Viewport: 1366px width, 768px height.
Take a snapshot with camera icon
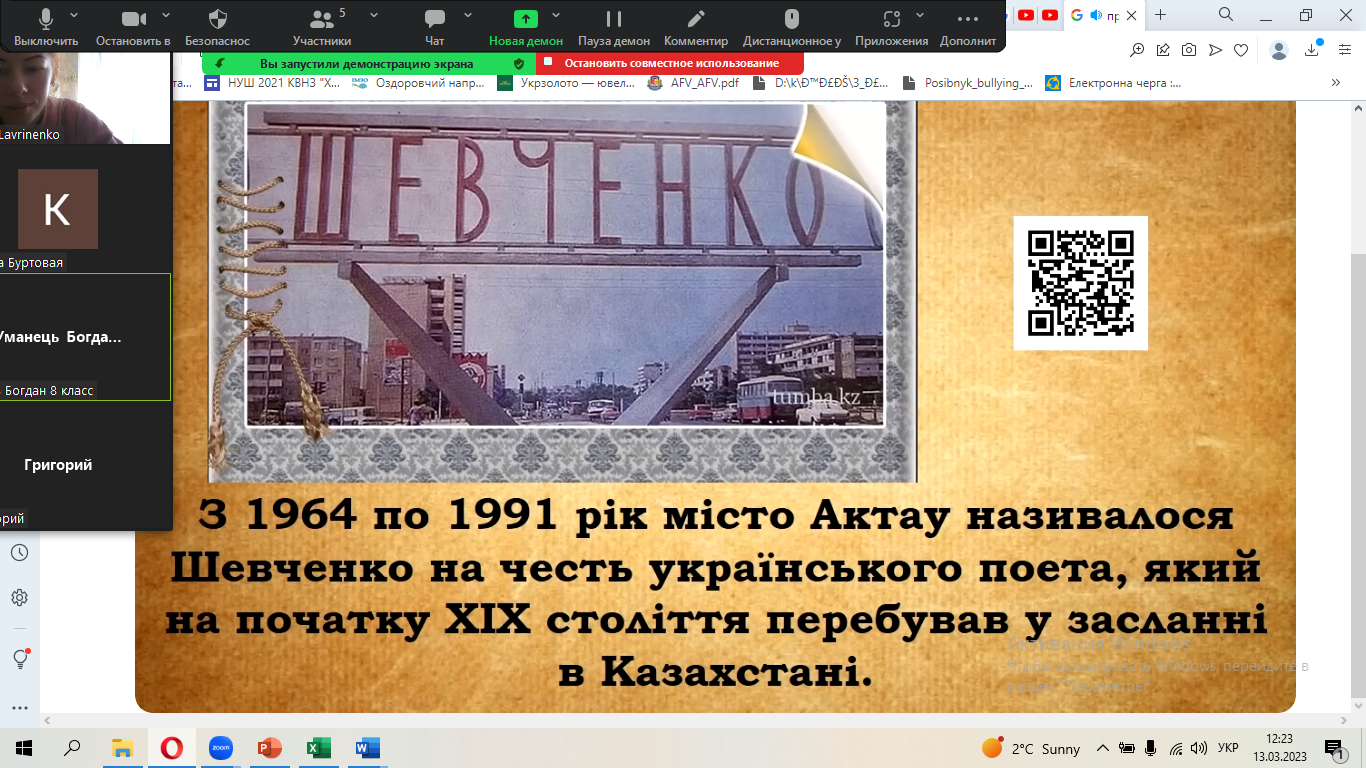click(1189, 50)
